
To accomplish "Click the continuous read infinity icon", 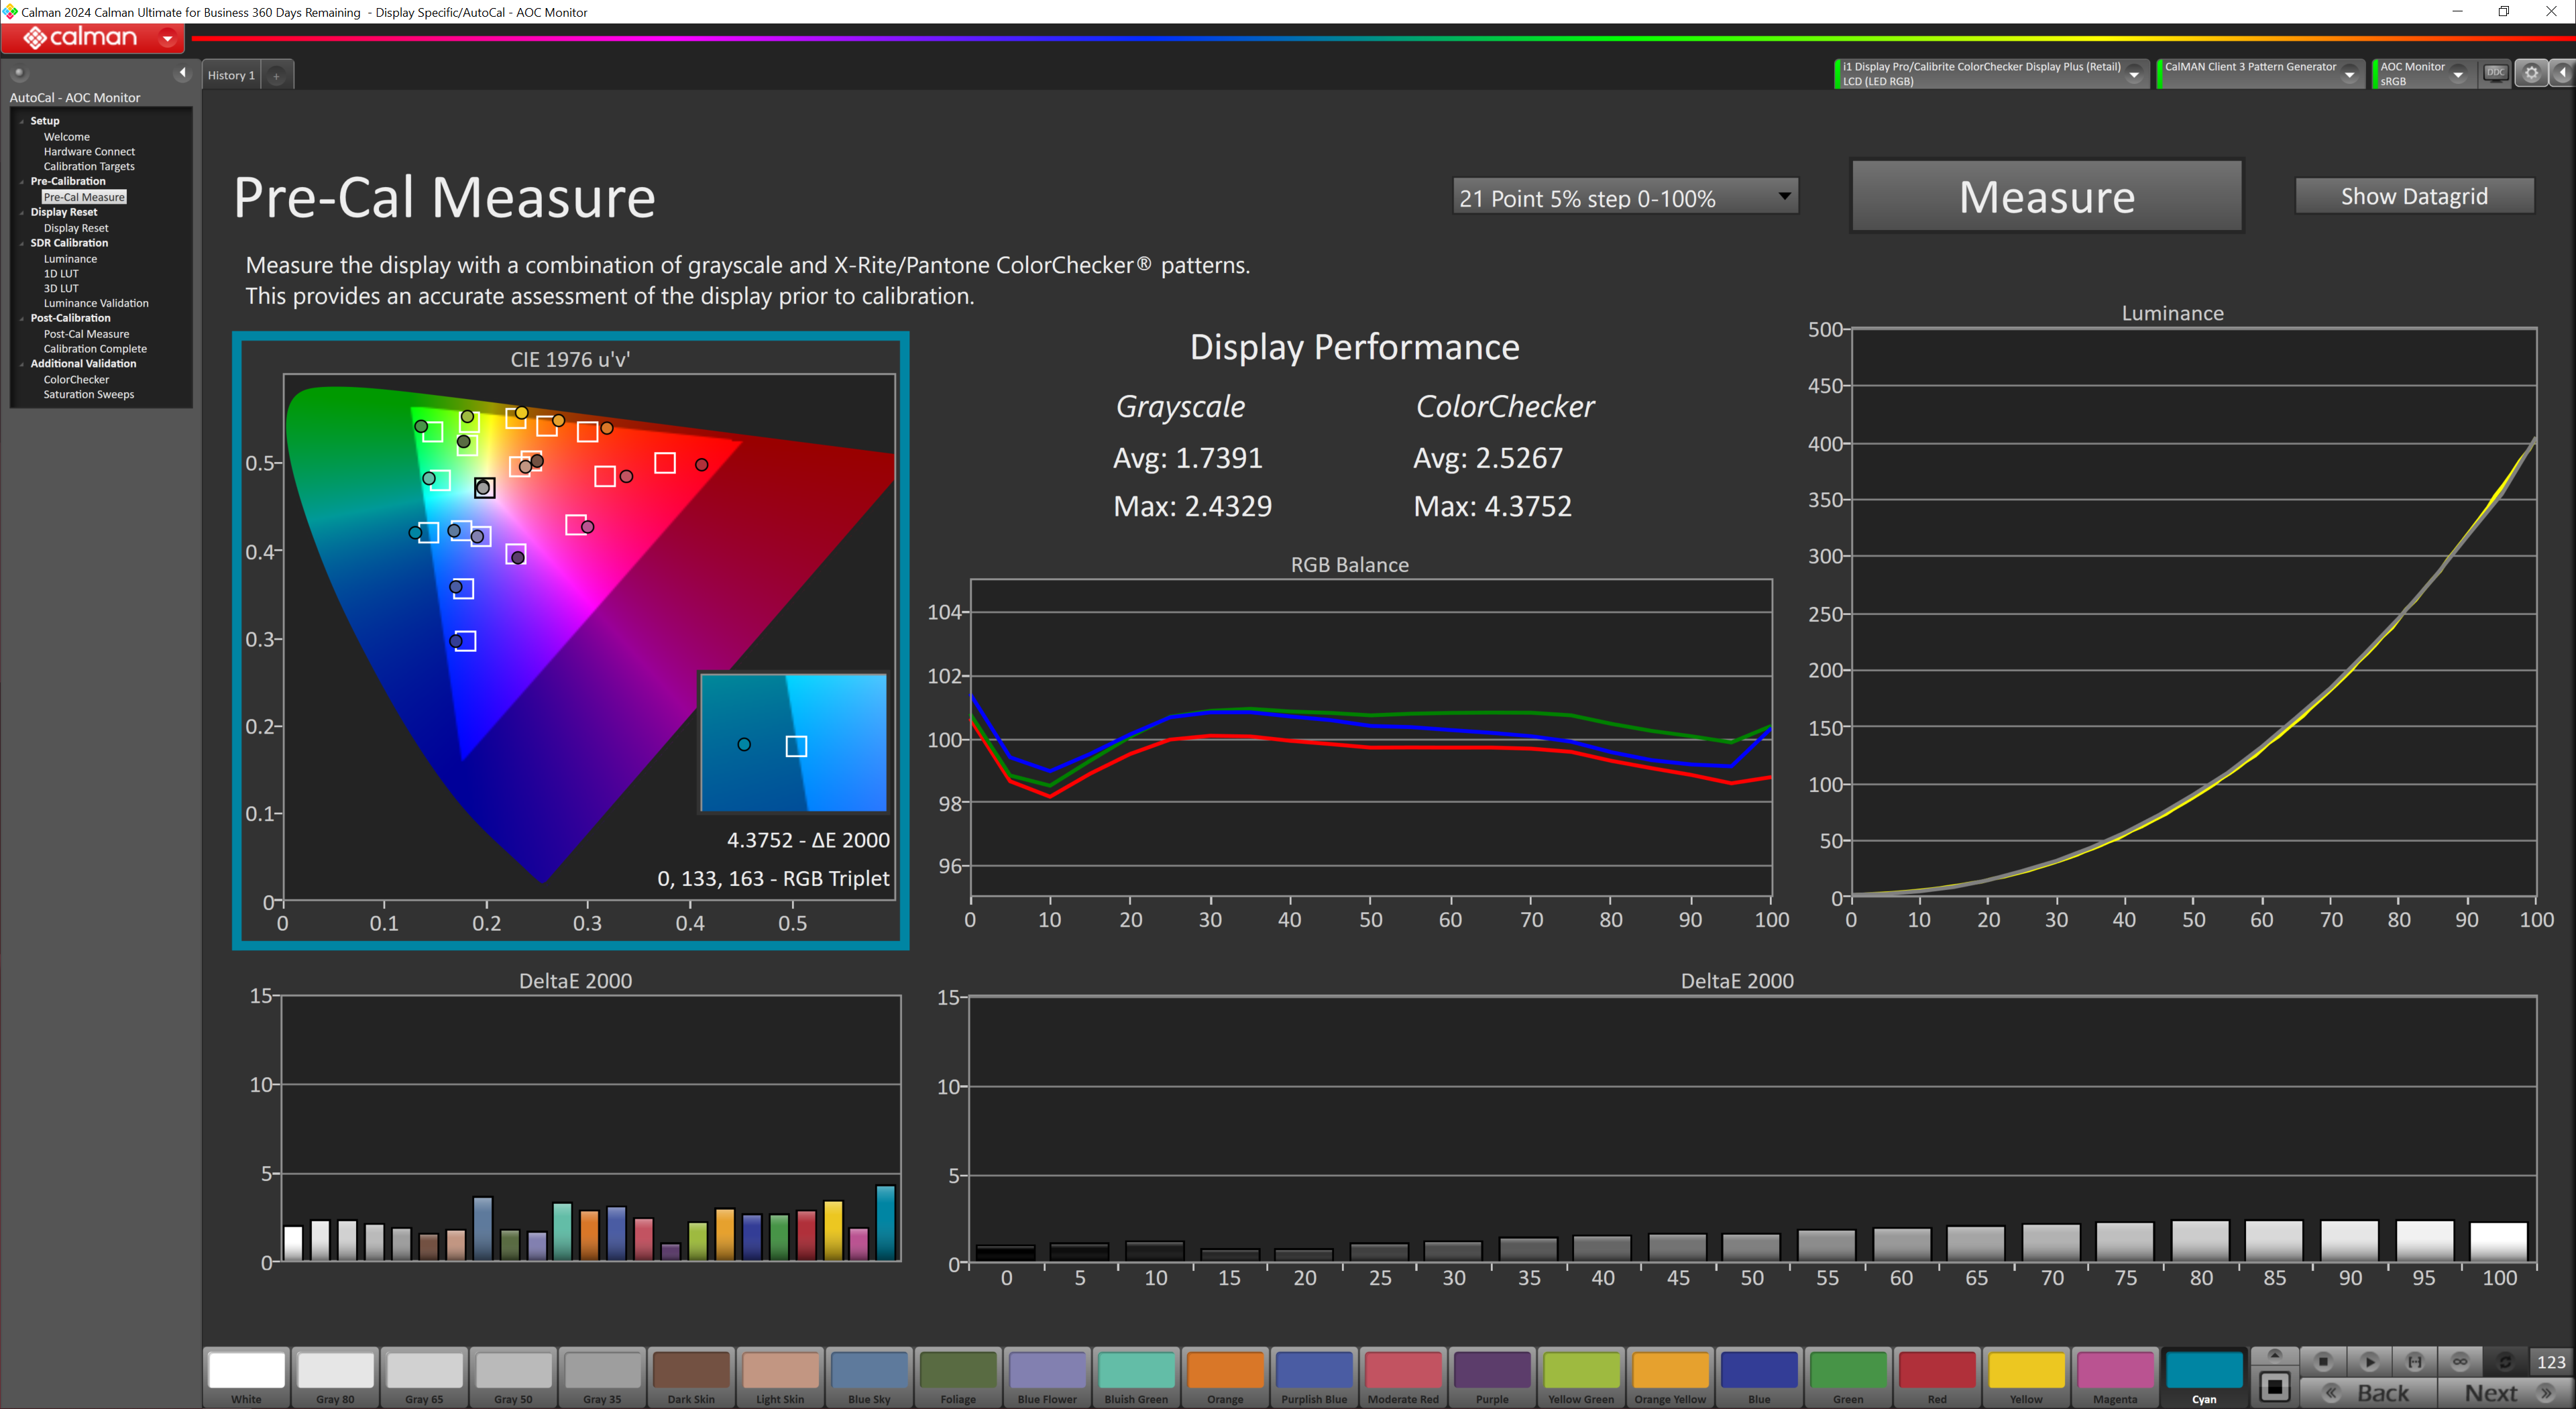I will pyautogui.click(x=2460, y=1361).
